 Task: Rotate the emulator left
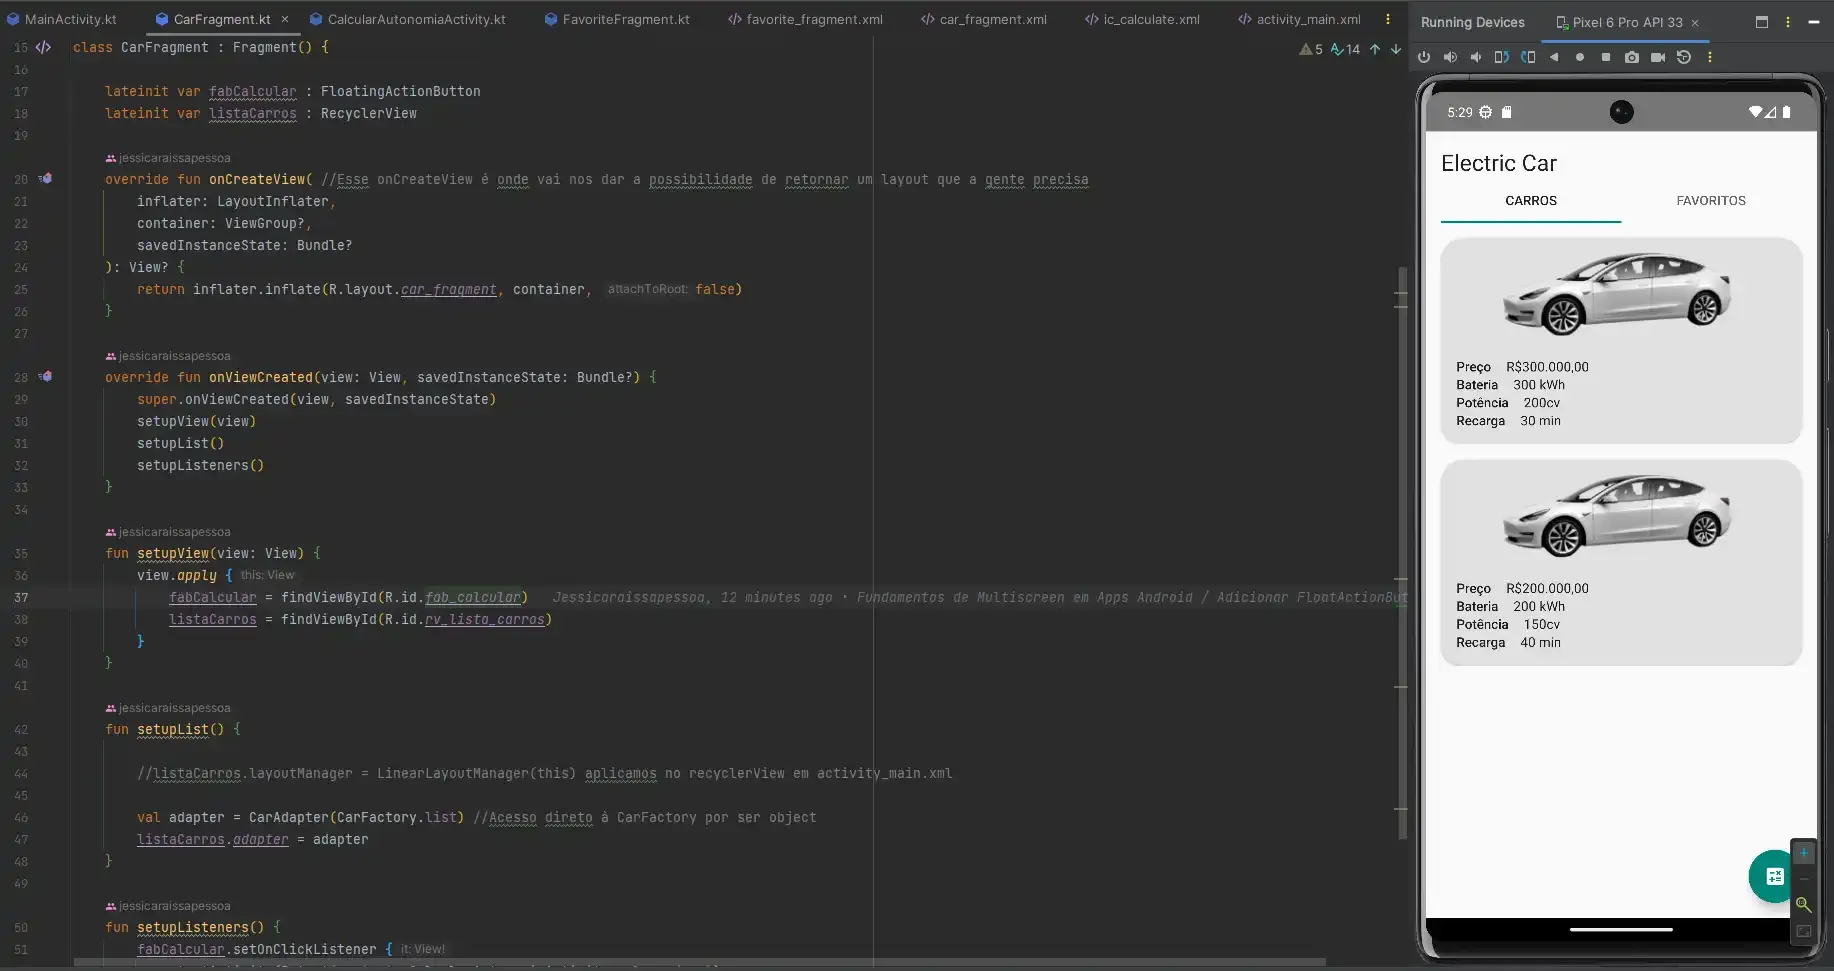(1502, 57)
